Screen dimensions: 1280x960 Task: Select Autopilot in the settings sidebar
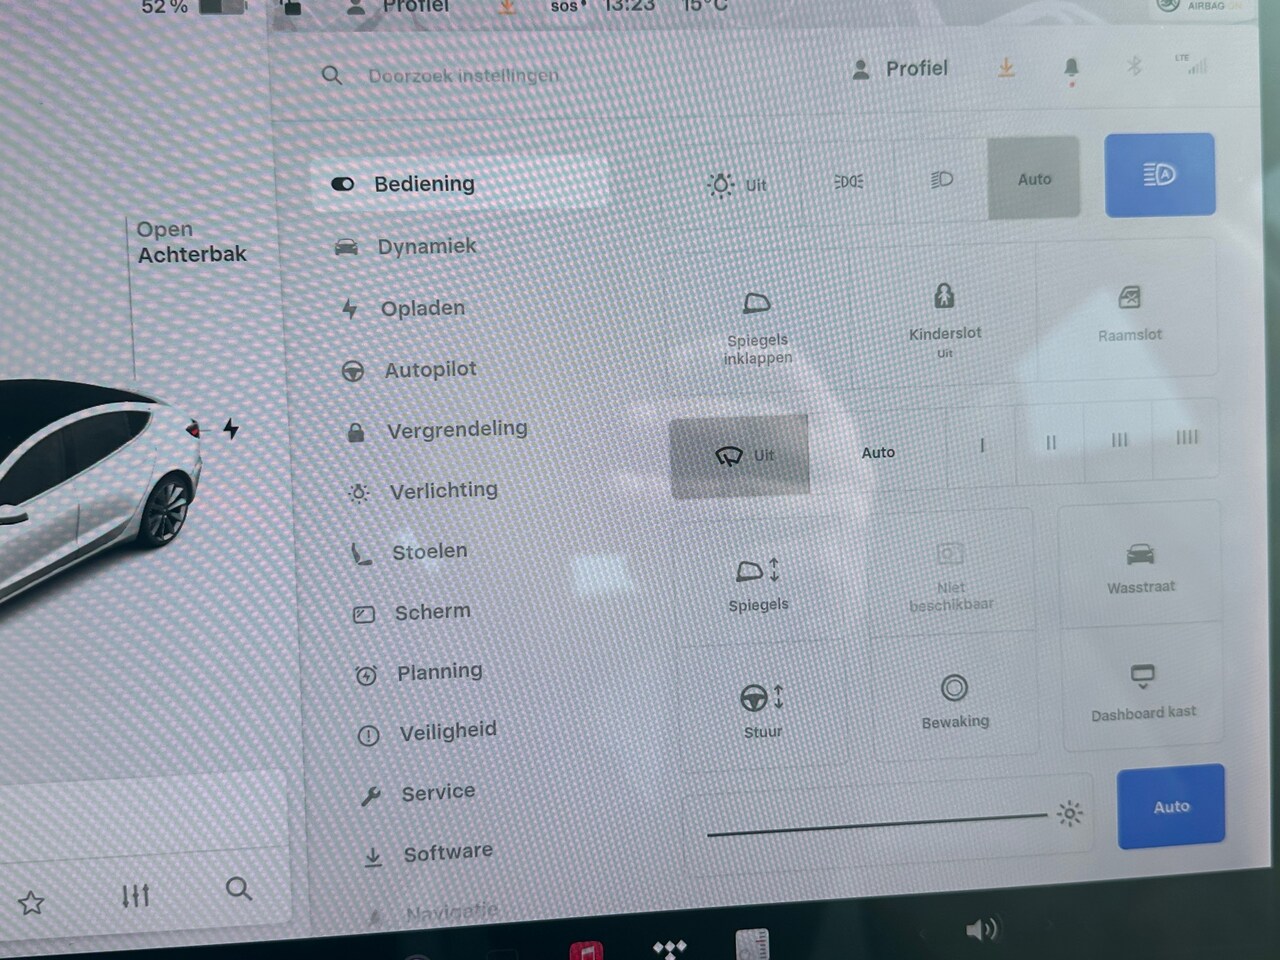point(430,370)
